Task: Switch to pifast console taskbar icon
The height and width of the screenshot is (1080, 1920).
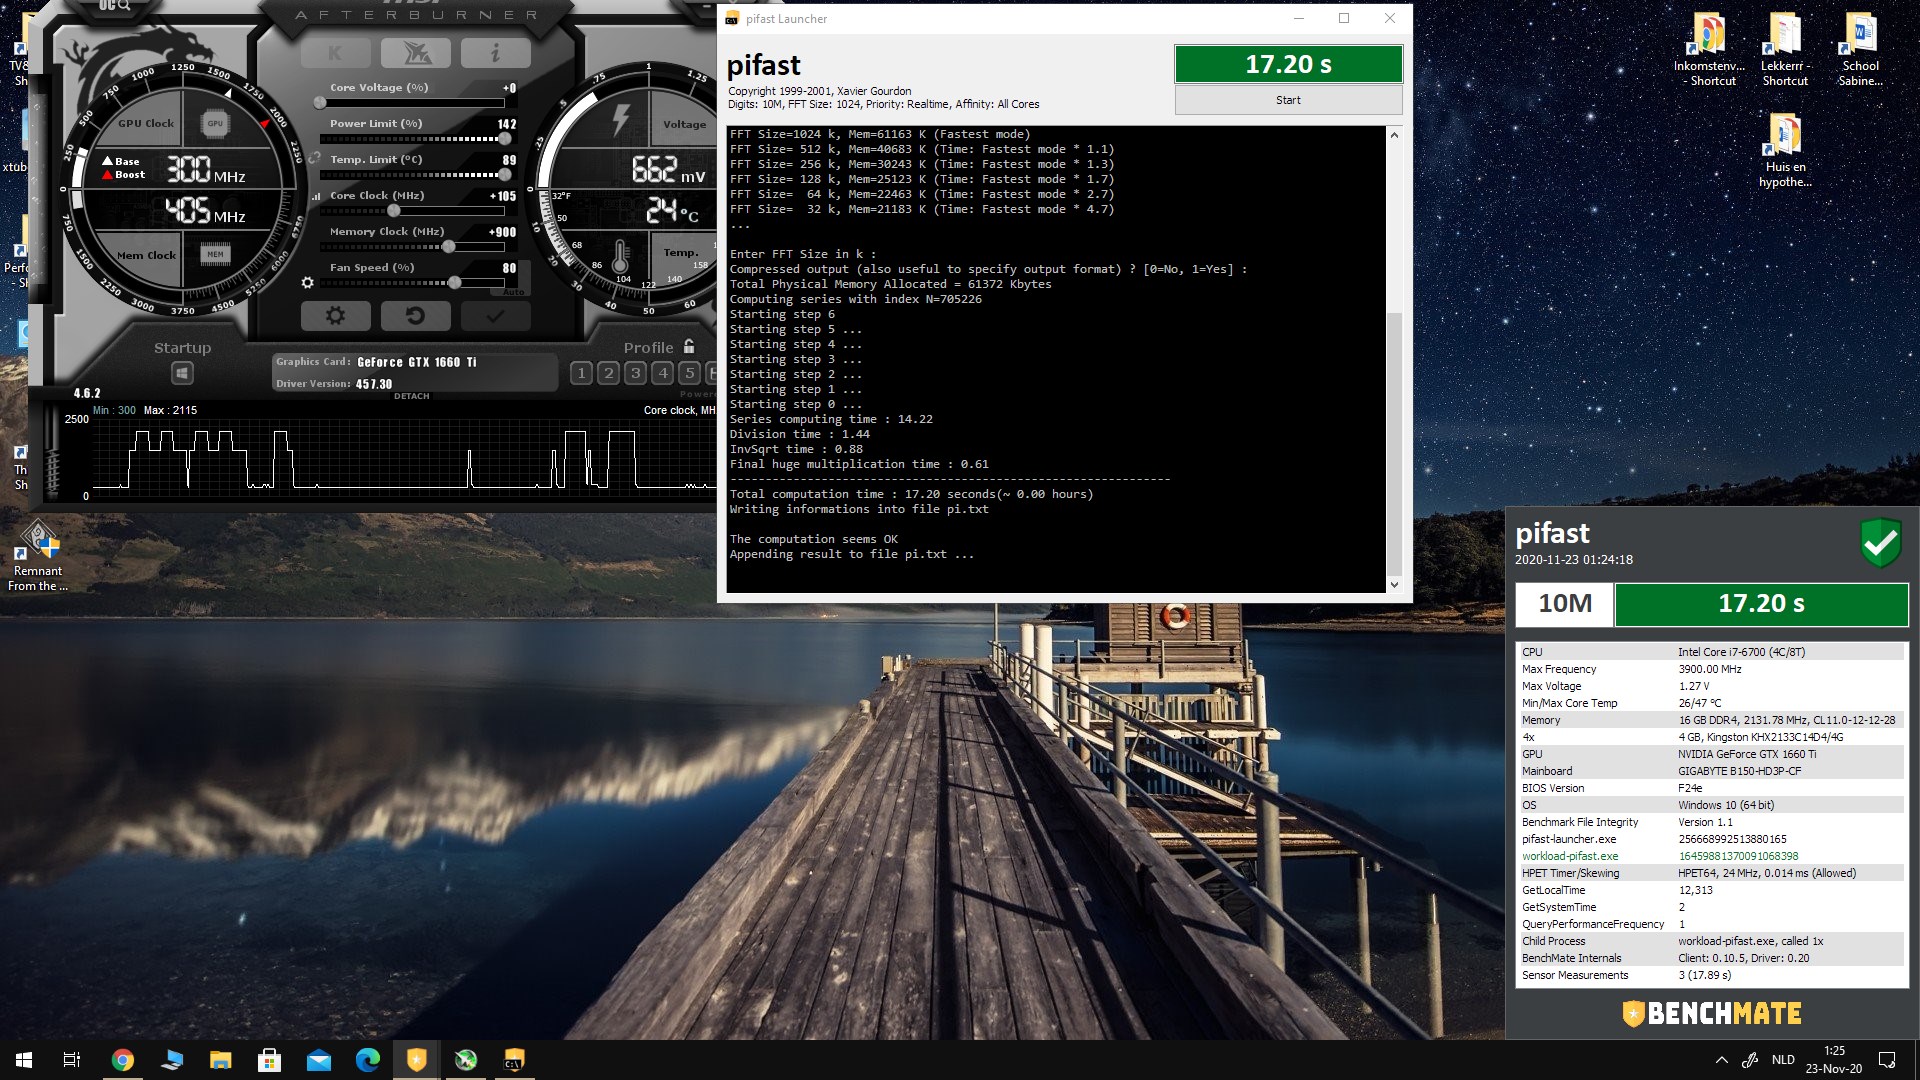Action: point(514,1060)
